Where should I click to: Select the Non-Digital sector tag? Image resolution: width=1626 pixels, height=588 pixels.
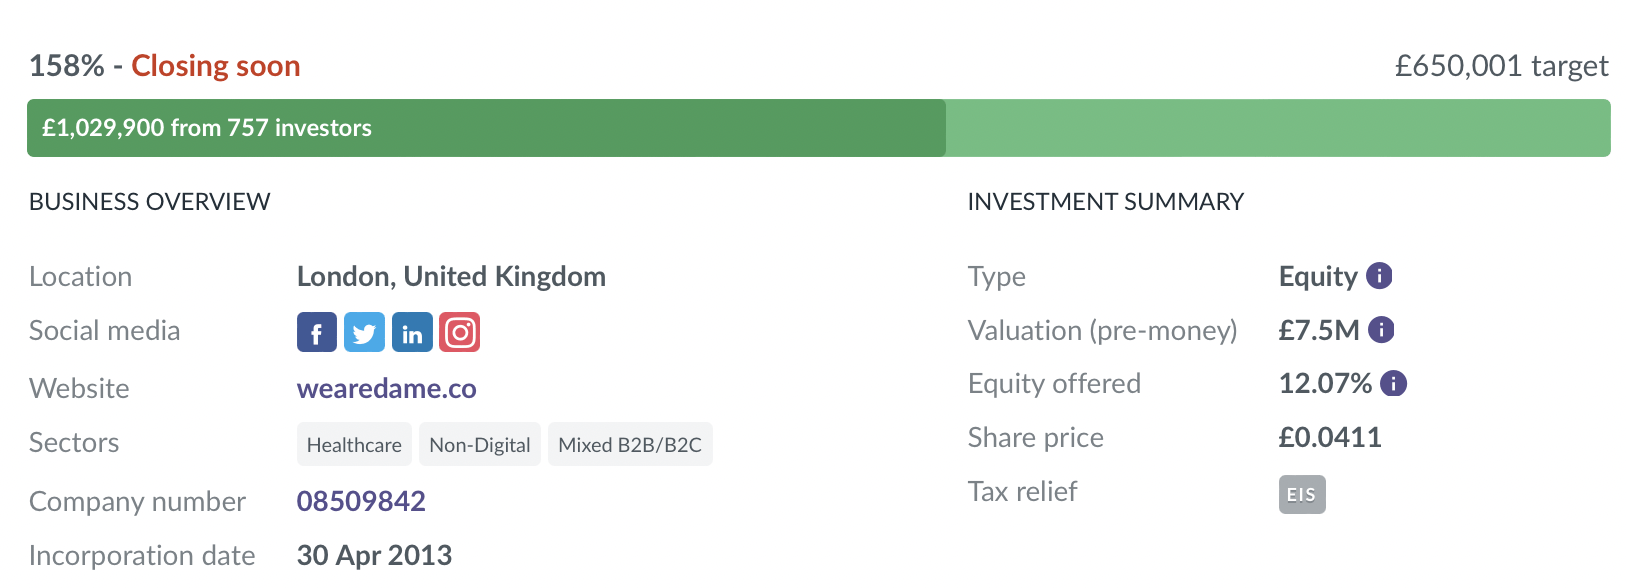pyautogui.click(x=480, y=444)
